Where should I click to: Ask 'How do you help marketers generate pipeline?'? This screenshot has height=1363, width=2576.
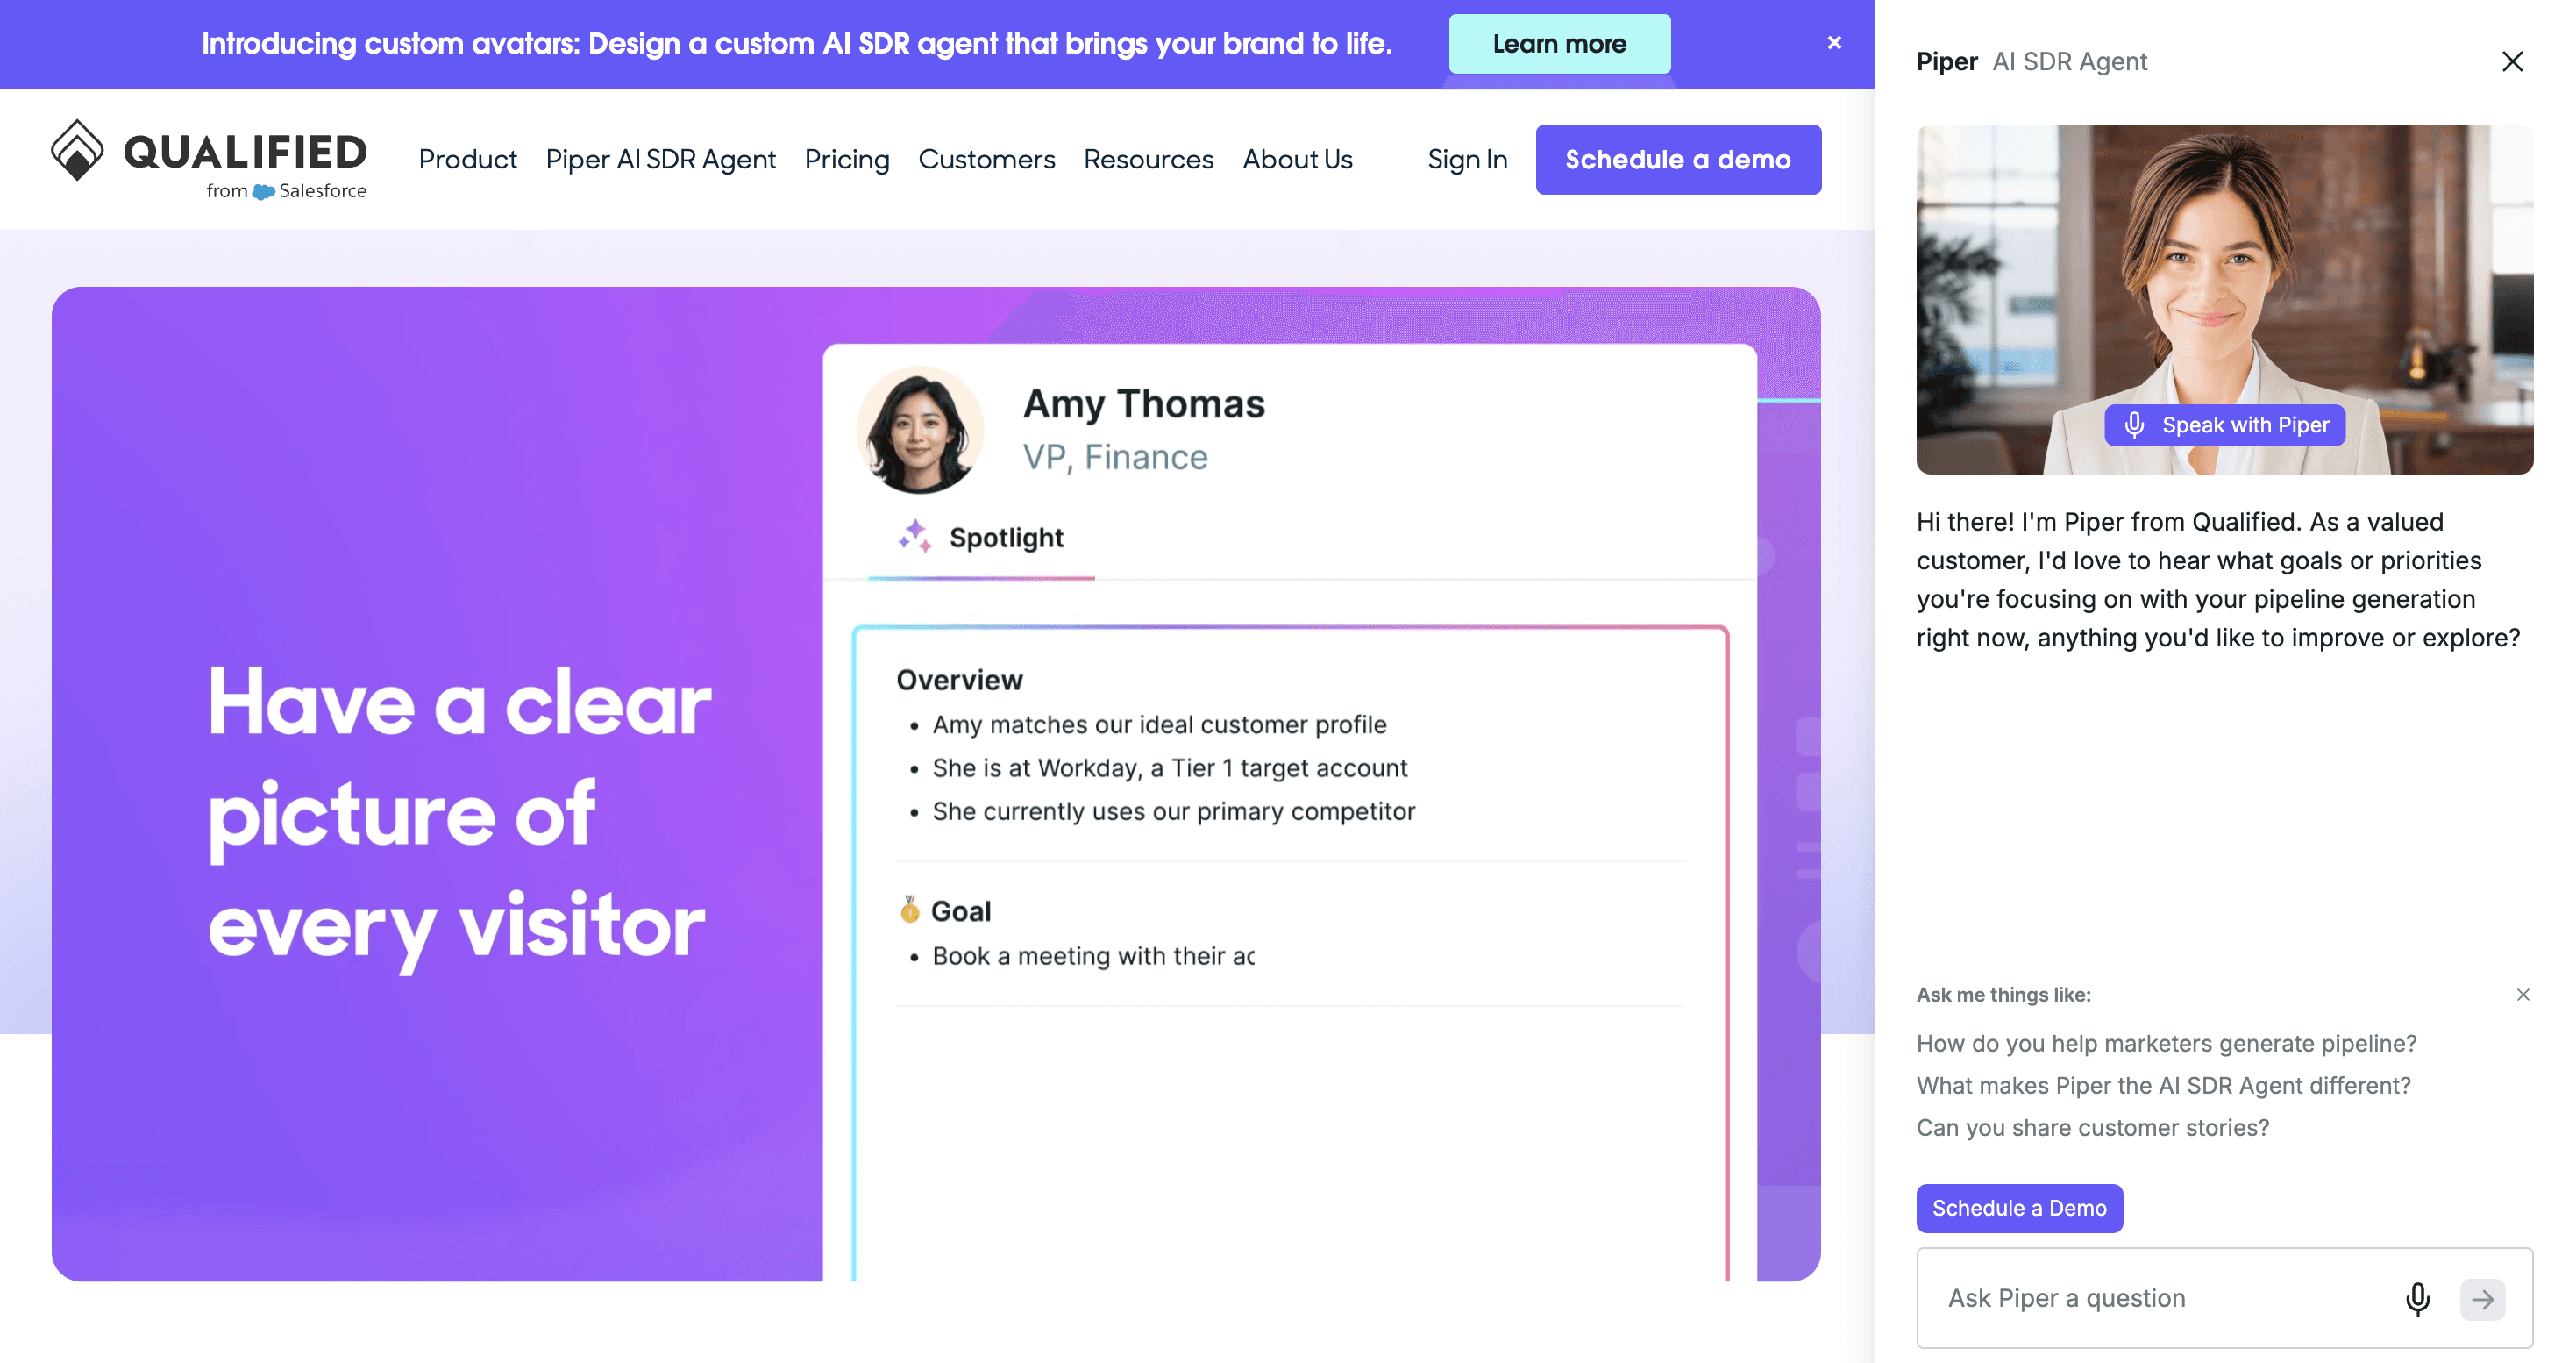pyautogui.click(x=2166, y=1043)
